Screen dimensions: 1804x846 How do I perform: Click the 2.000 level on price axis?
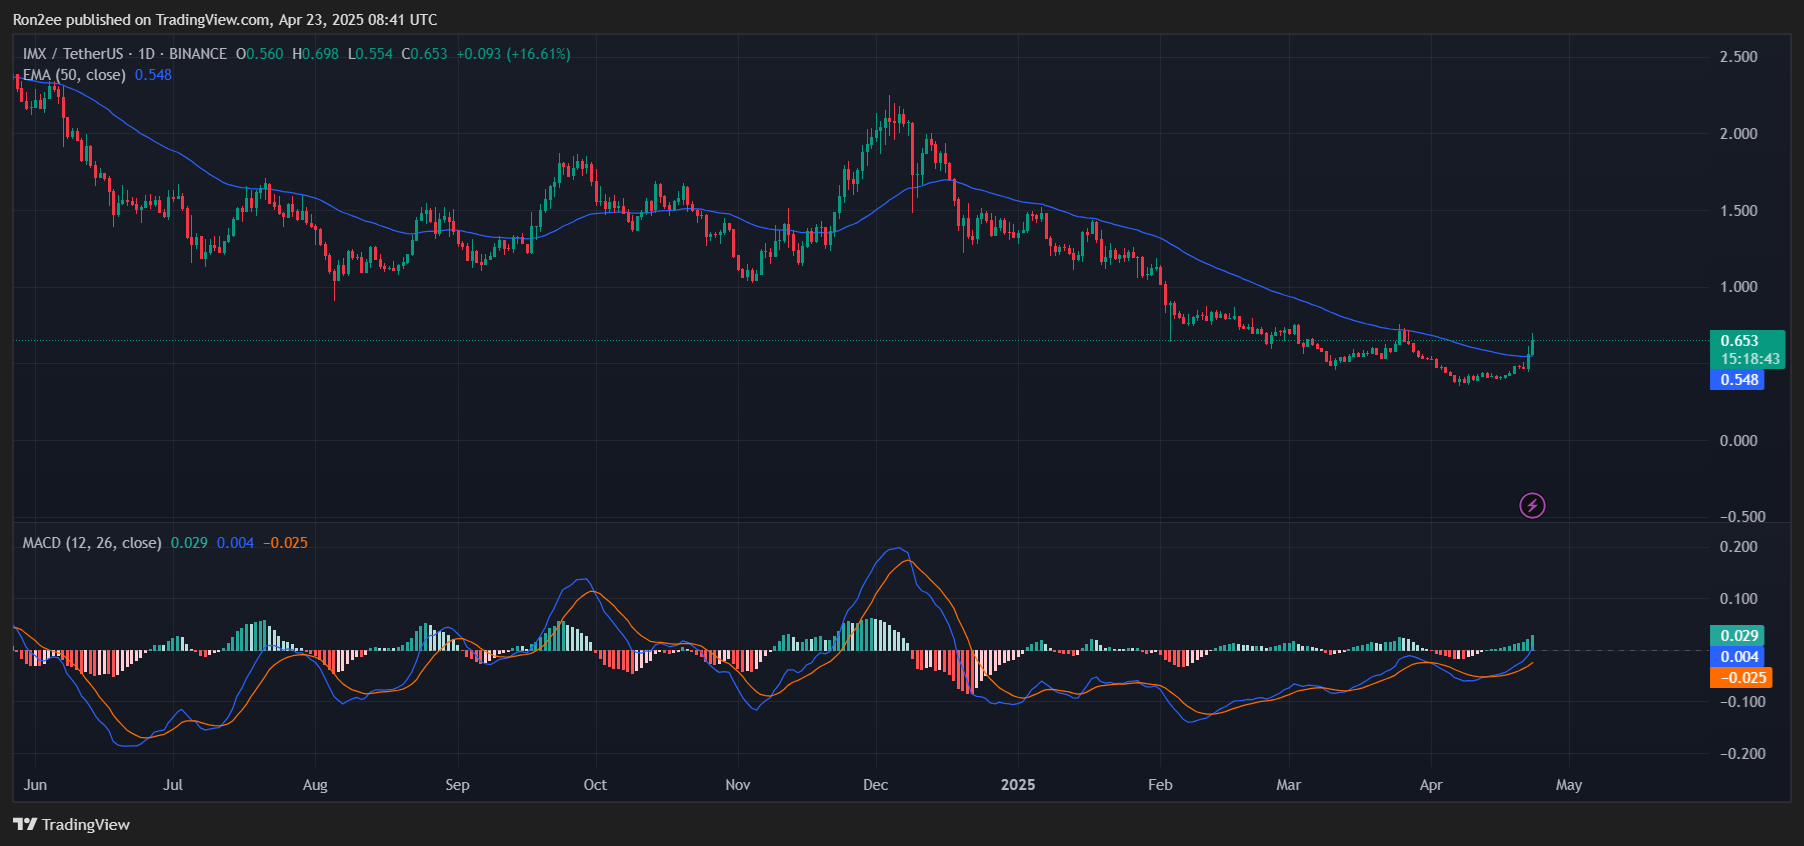point(1738,134)
